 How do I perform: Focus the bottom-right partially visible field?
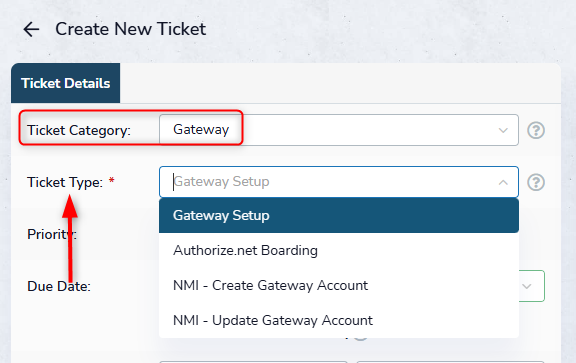(x=450, y=362)
